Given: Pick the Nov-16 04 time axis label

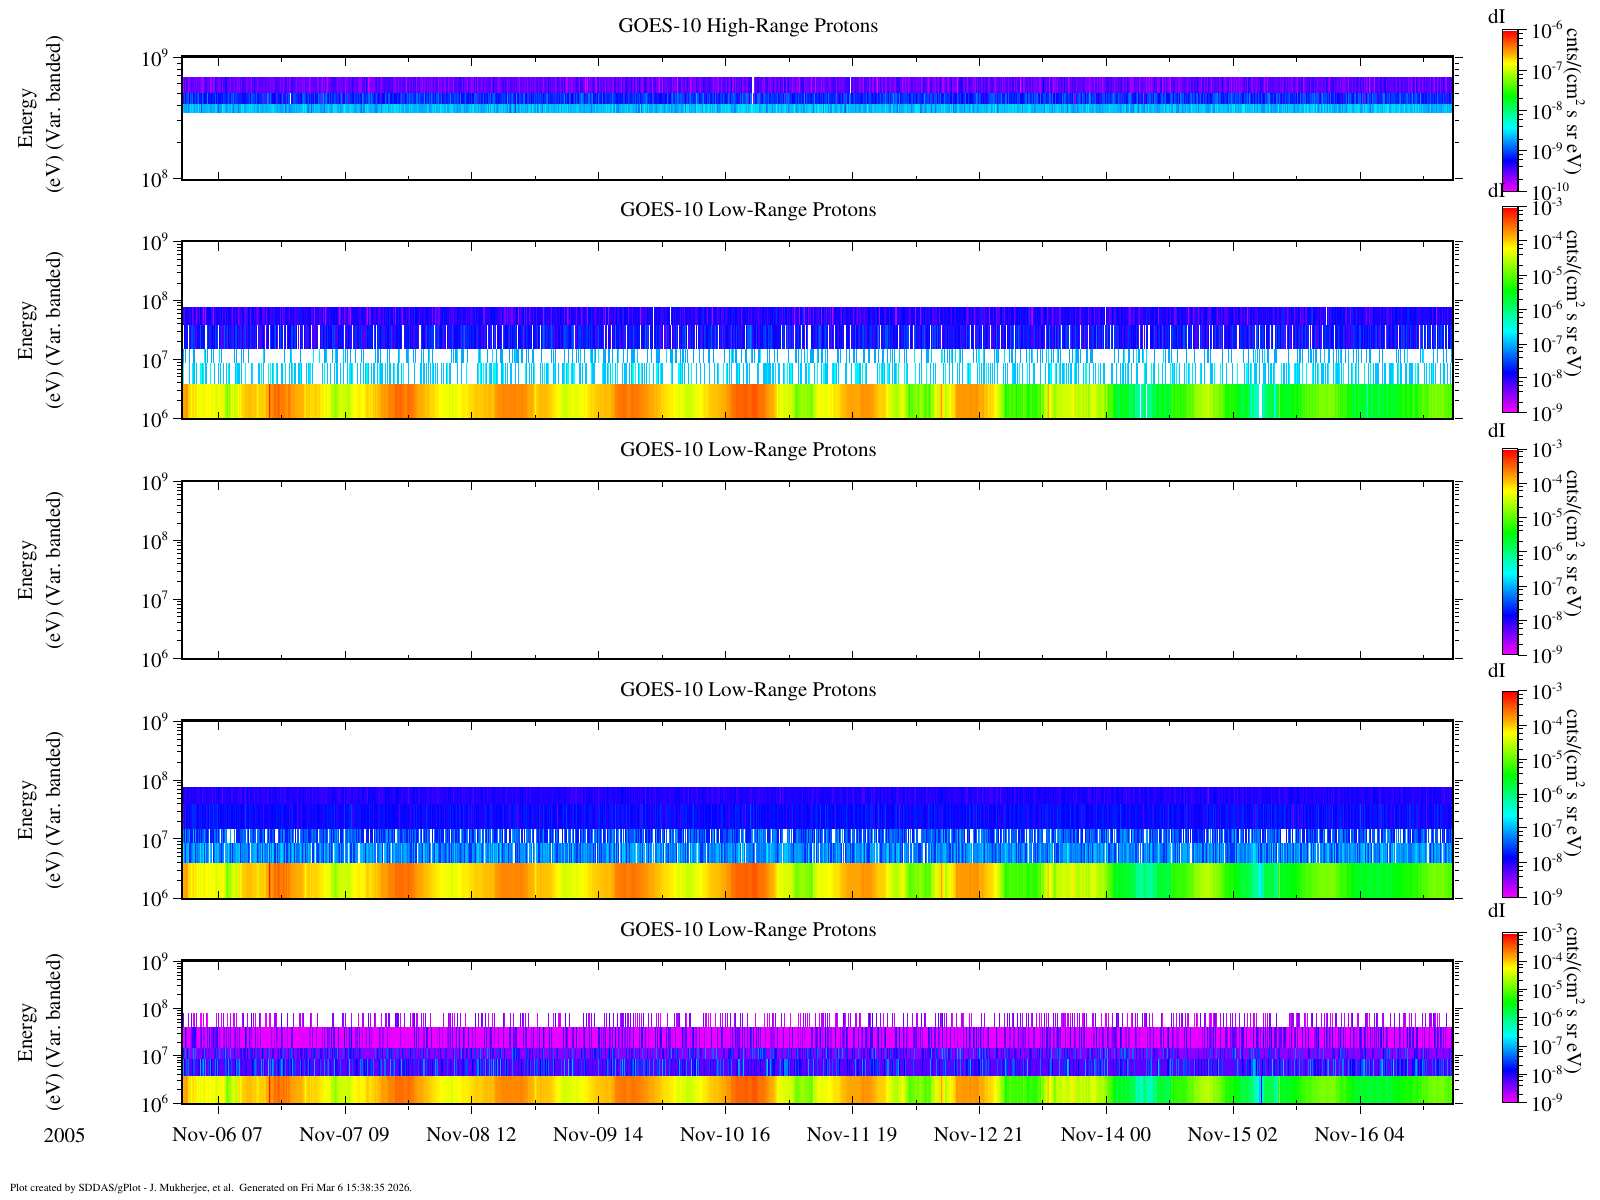Looking at the screenshot, I should 1360,1134.
